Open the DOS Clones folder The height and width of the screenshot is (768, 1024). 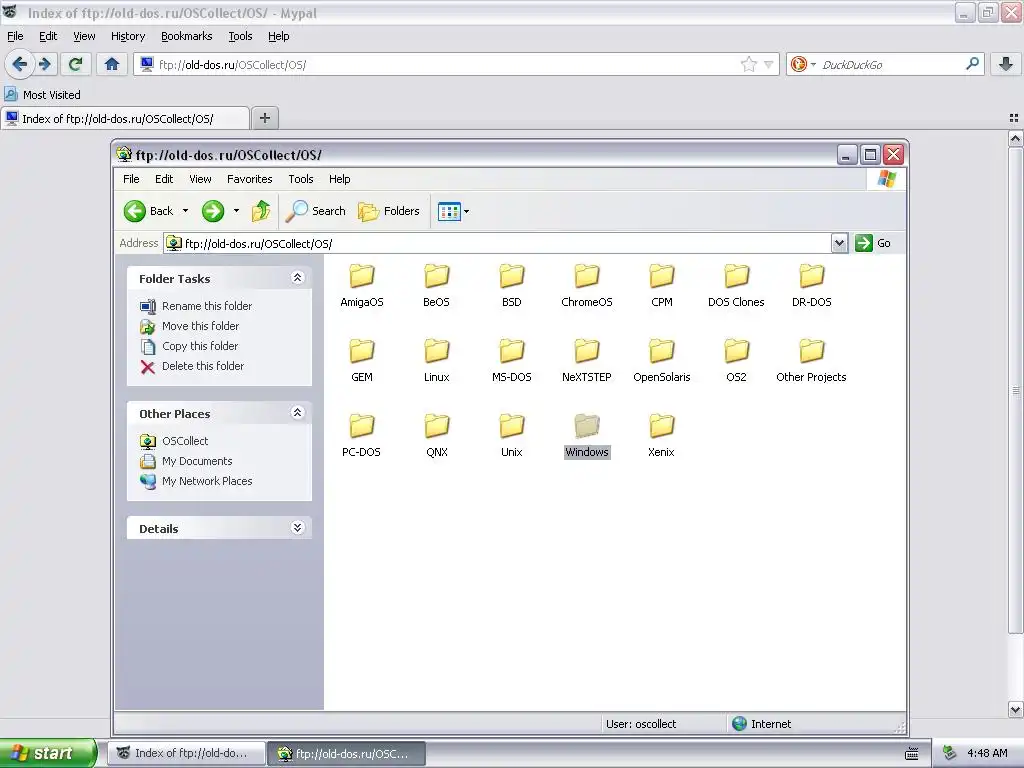736,286
